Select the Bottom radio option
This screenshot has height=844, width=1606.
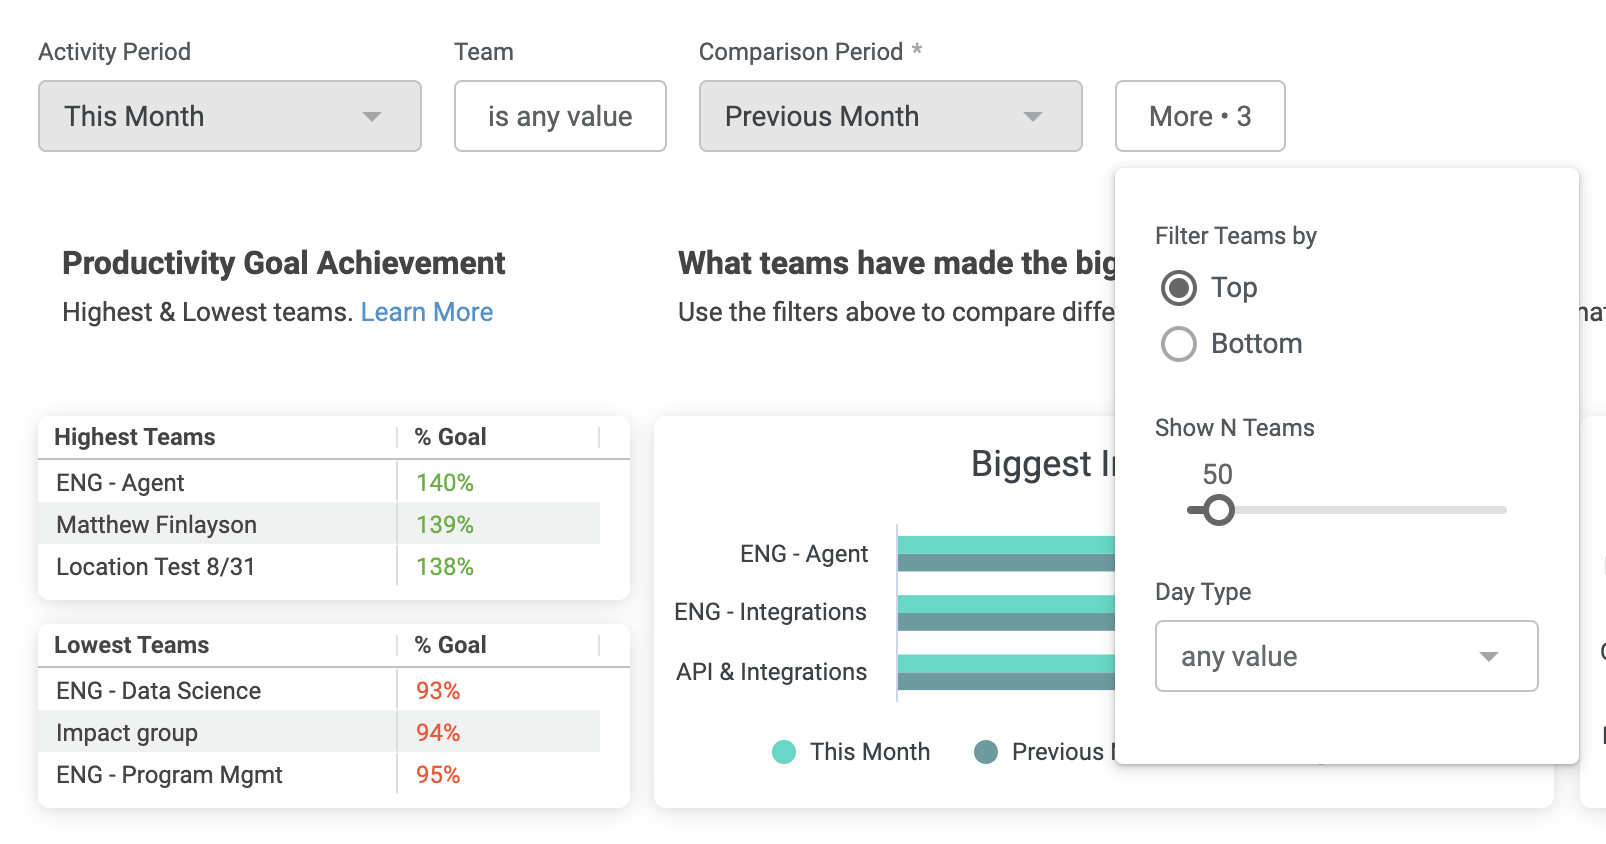(x=1179, y=344)
